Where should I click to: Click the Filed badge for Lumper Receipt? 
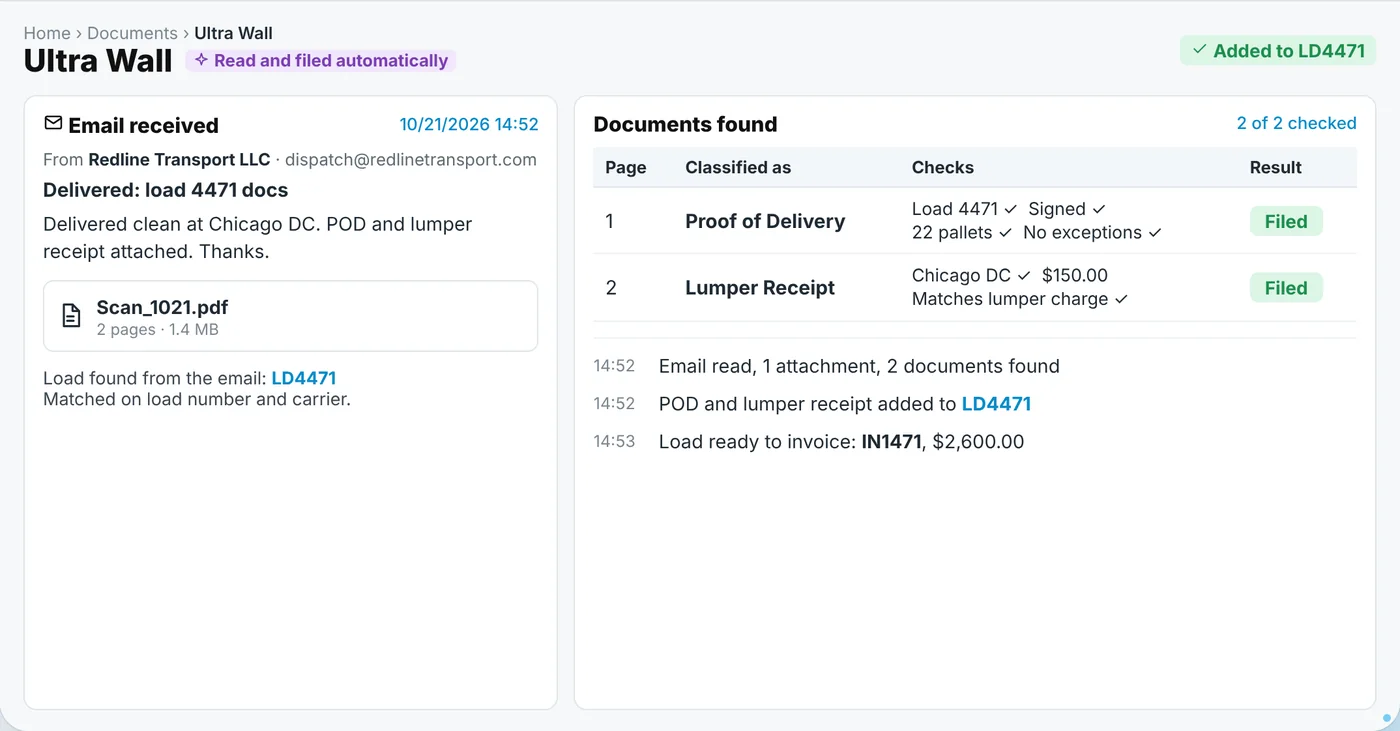coord(1286,288)
